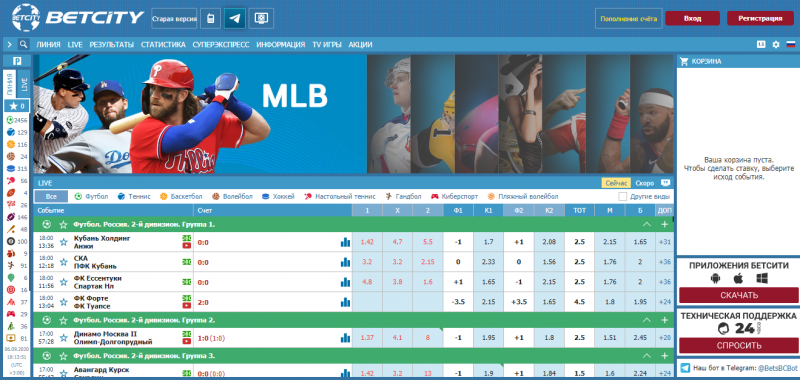Collapse Группа 1 league with chevron

point(647,224)
